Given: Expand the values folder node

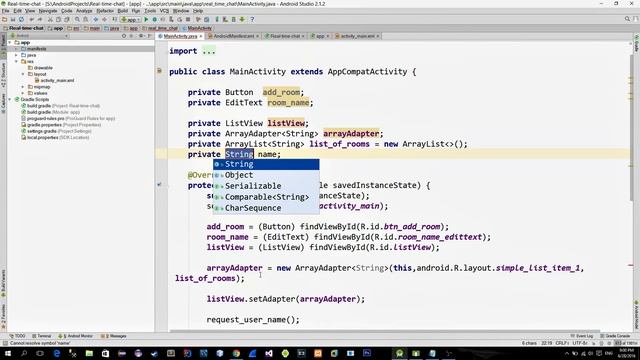Looking at the screenshot, I should [23, 93].
